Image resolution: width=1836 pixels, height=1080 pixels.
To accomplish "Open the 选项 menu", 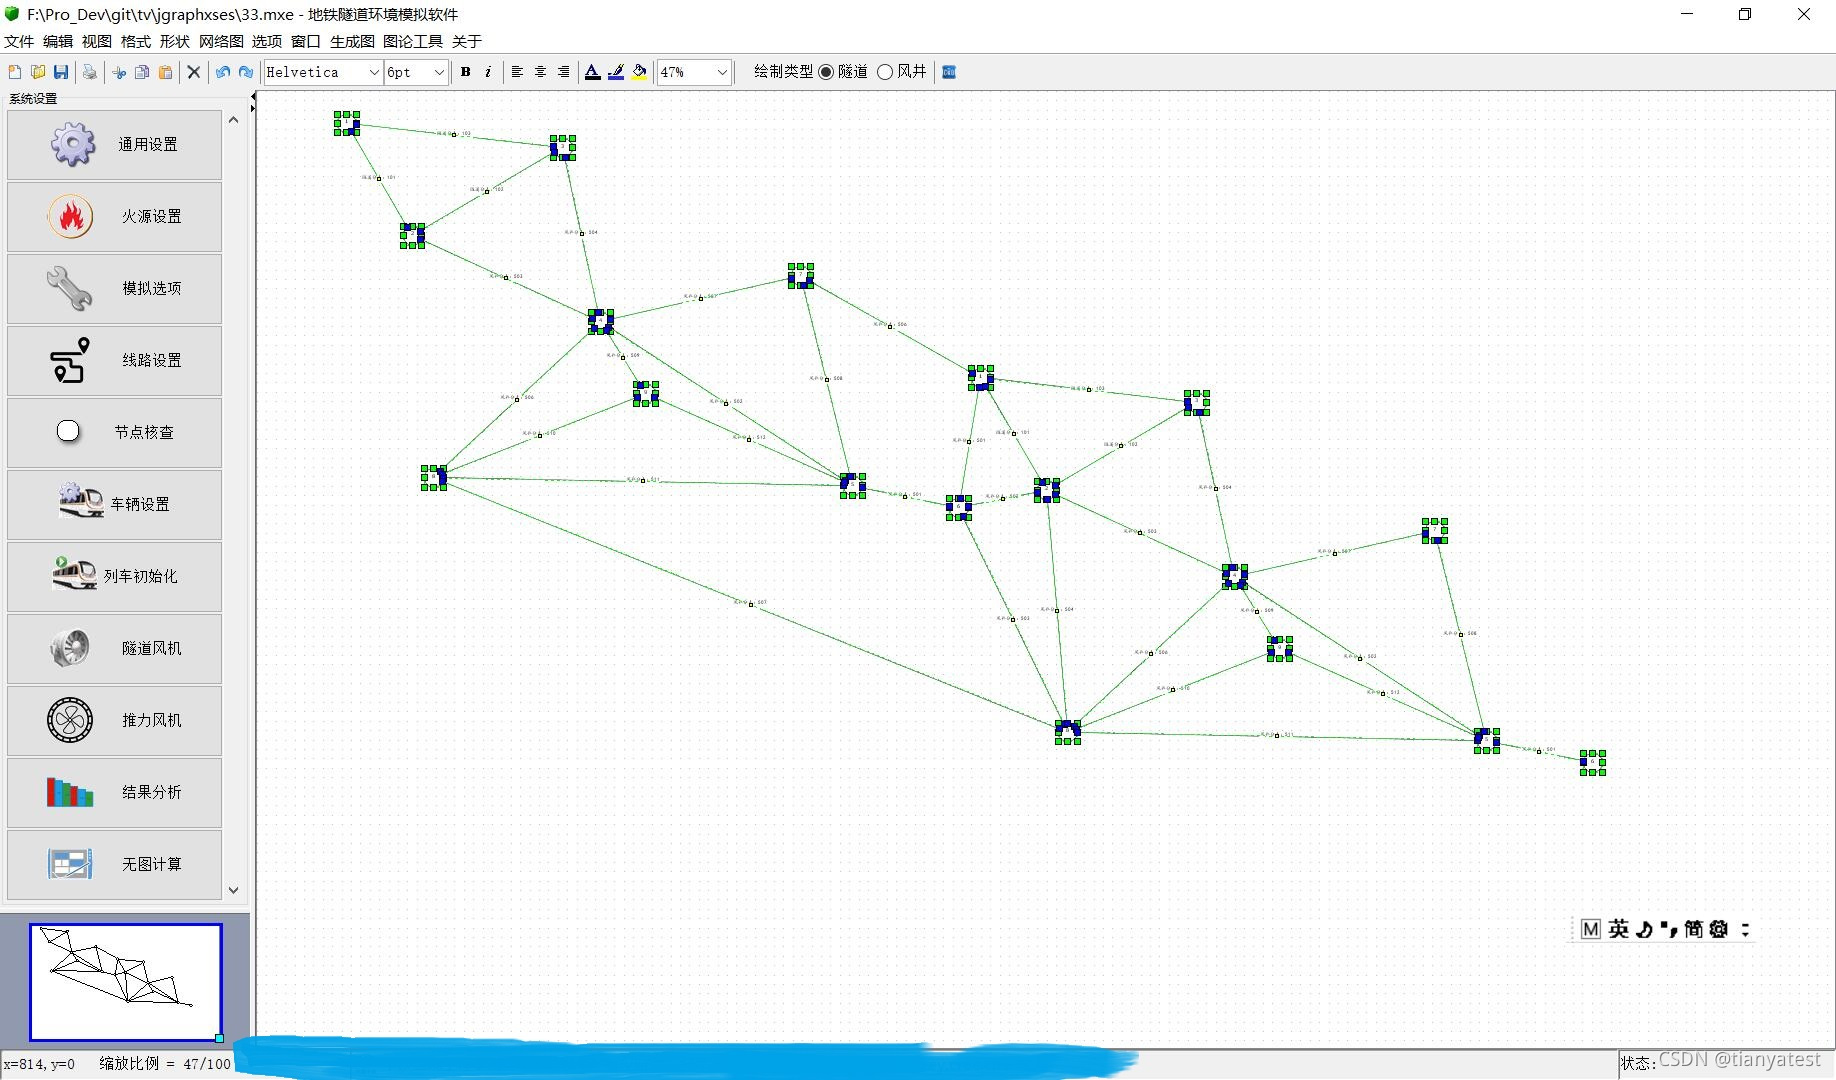I will pyautogui.click(x=267, y=41).
